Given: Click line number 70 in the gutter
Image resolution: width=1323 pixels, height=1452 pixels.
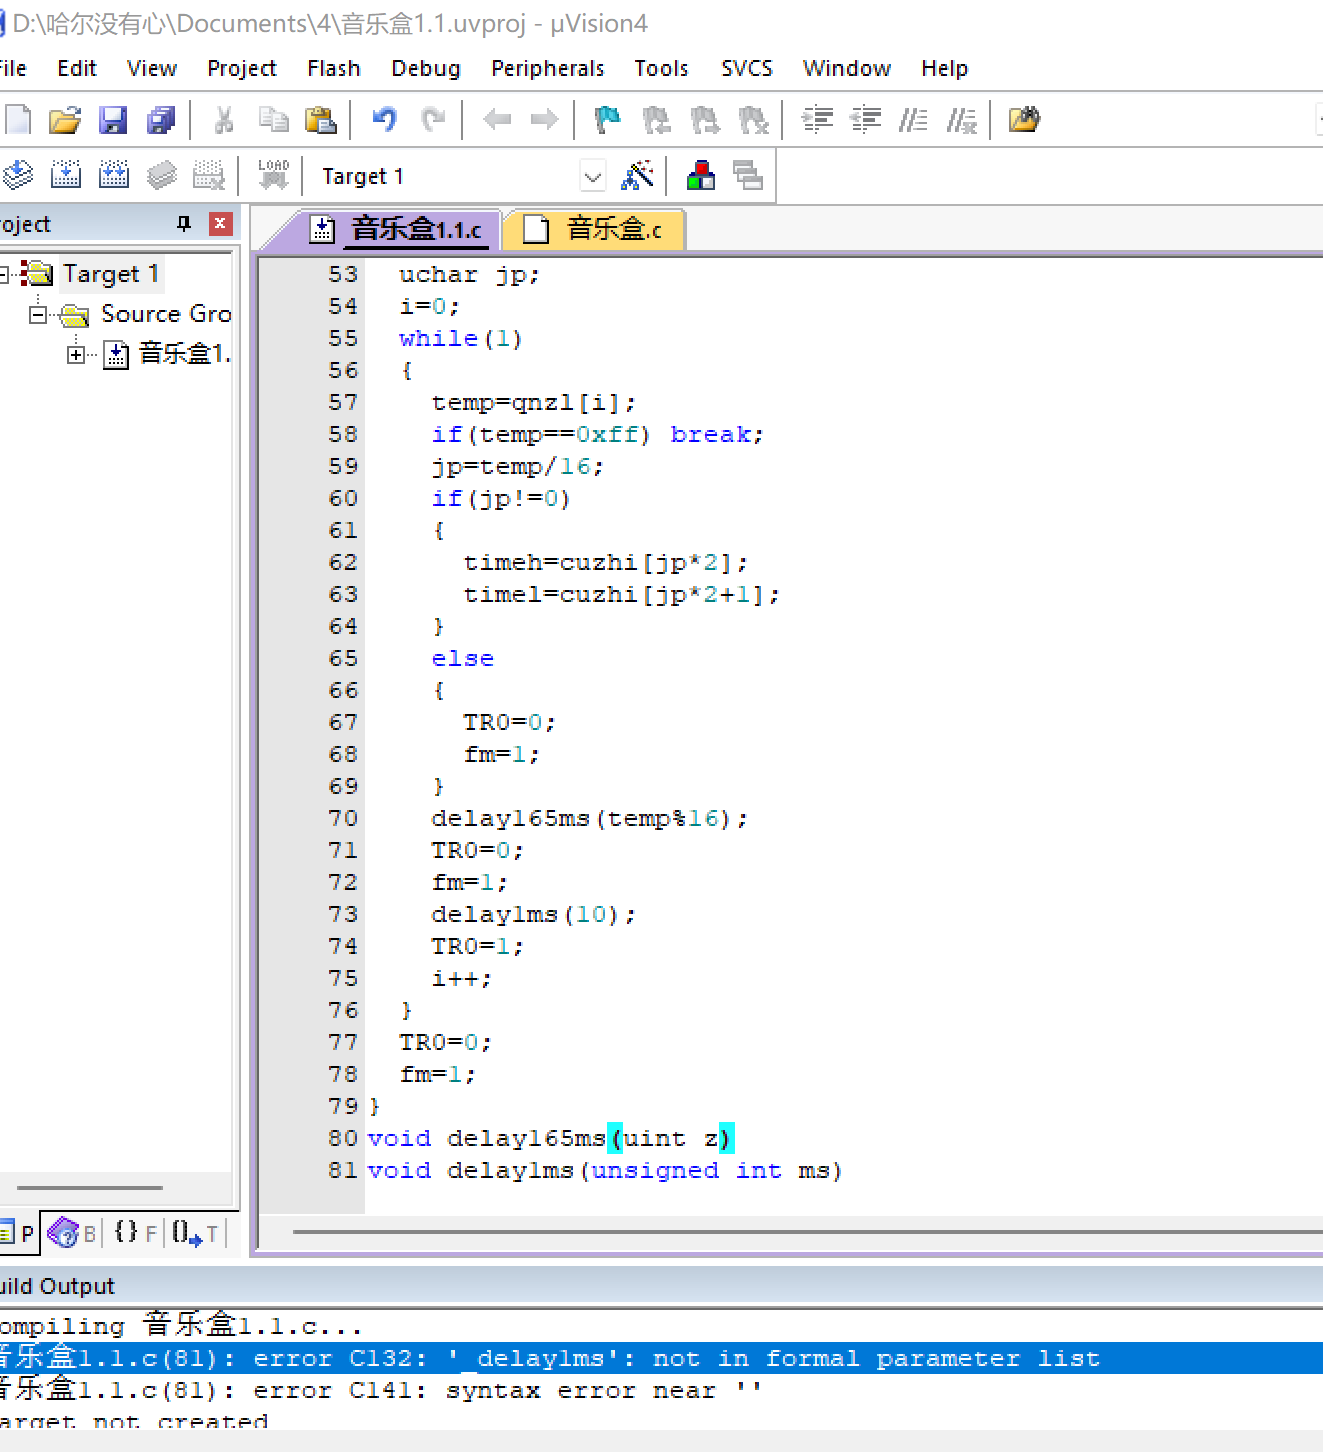Looking at the screenshot, I should point(343,818).
